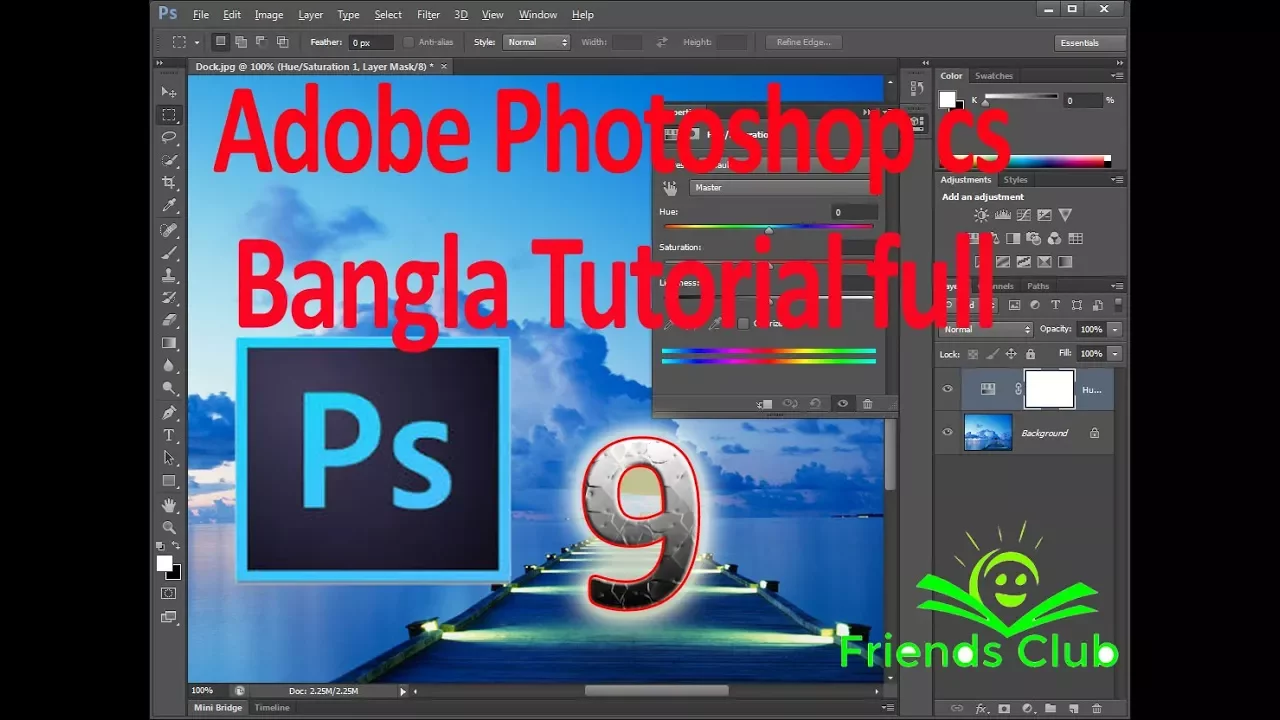Click the on-image targeted adjustment hand

(670, 188)
